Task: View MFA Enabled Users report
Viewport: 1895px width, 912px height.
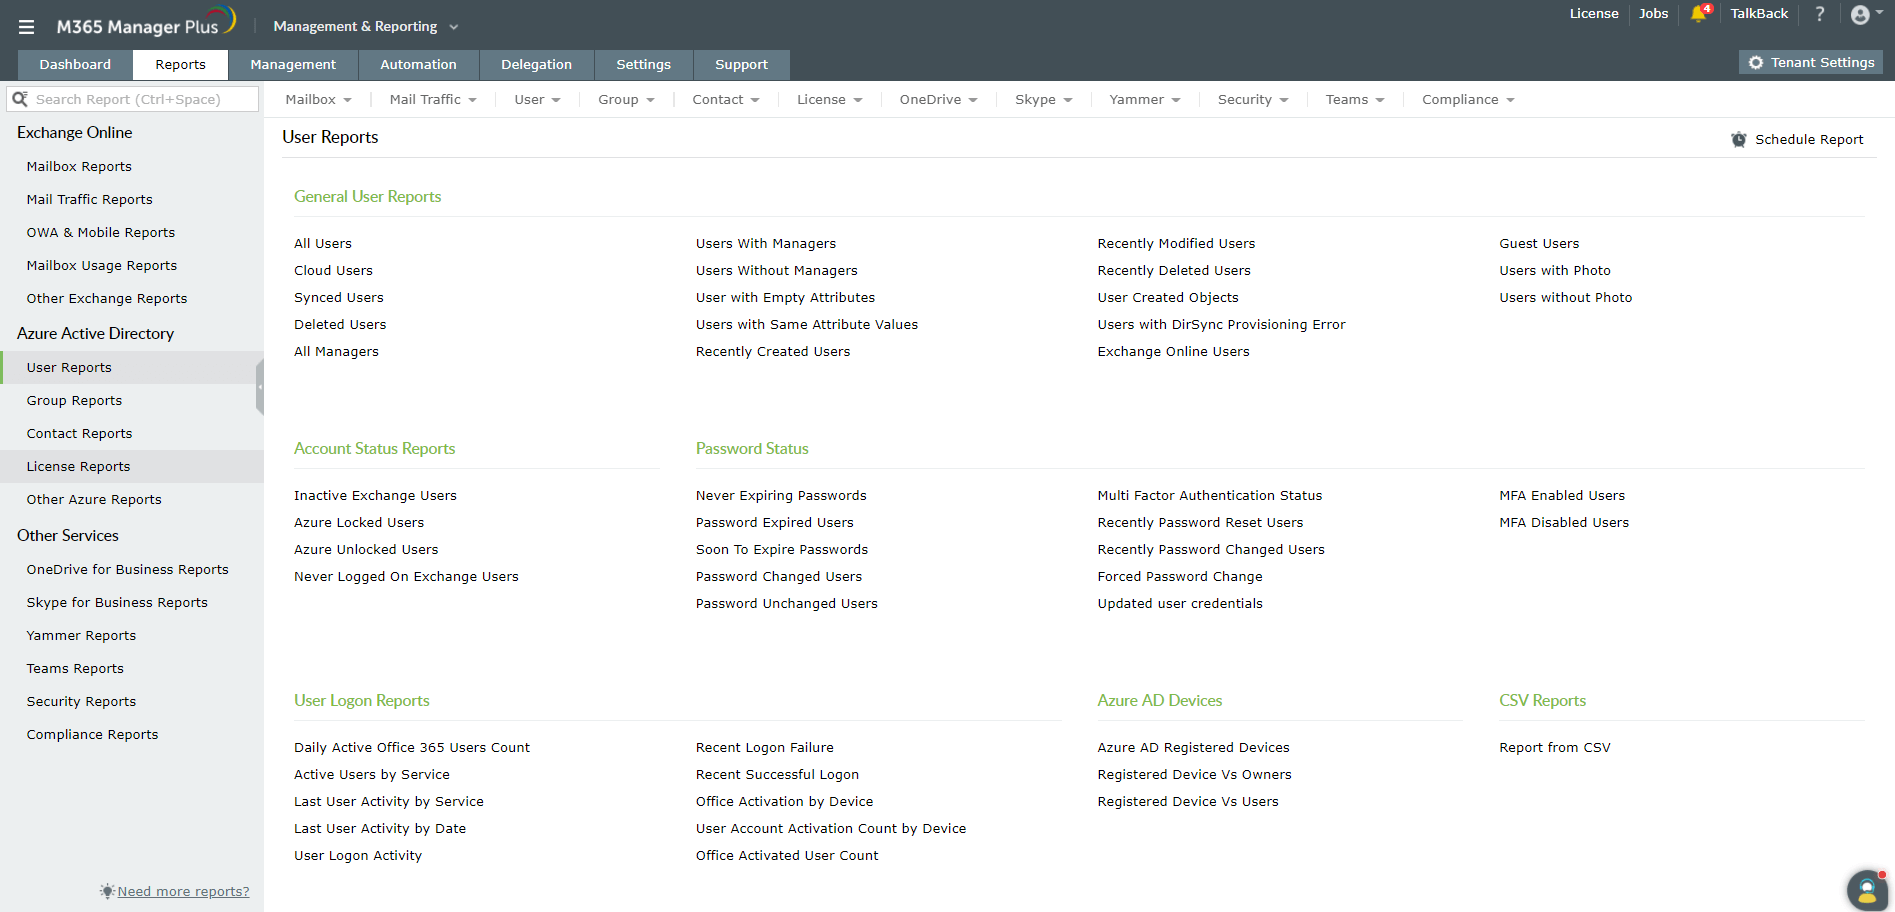Action: point(1562,495)
